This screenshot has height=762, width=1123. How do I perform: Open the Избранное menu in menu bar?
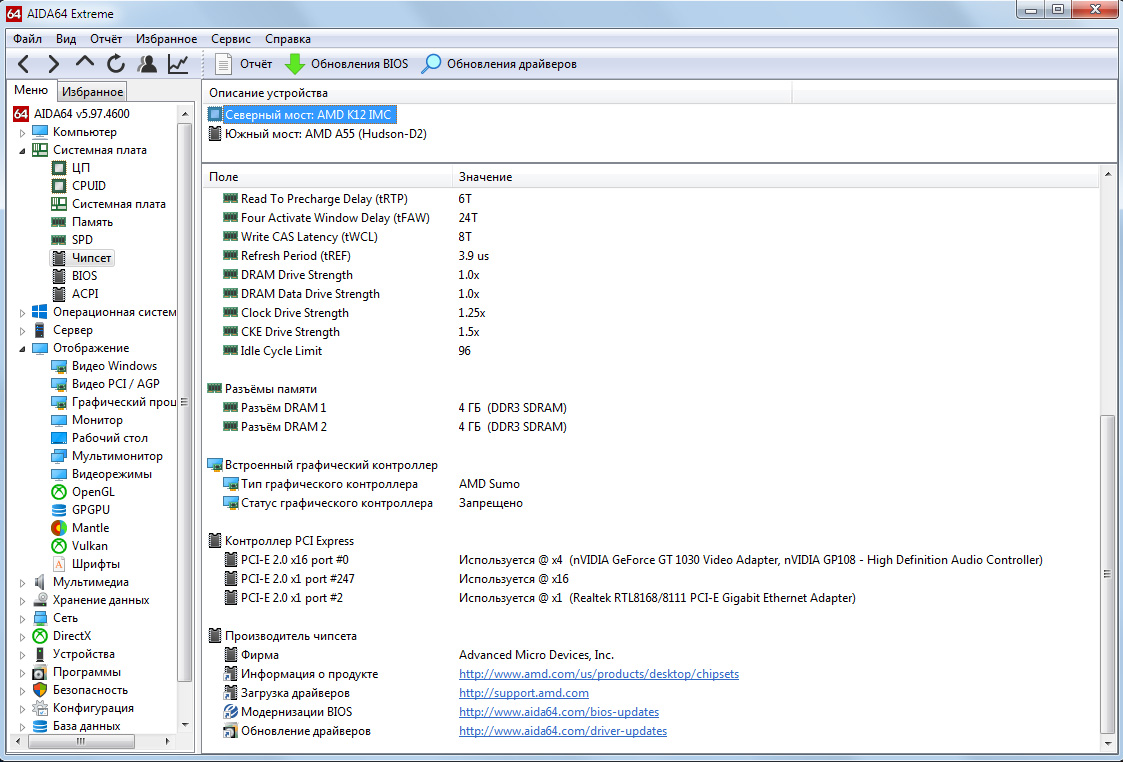pos(166,39)
